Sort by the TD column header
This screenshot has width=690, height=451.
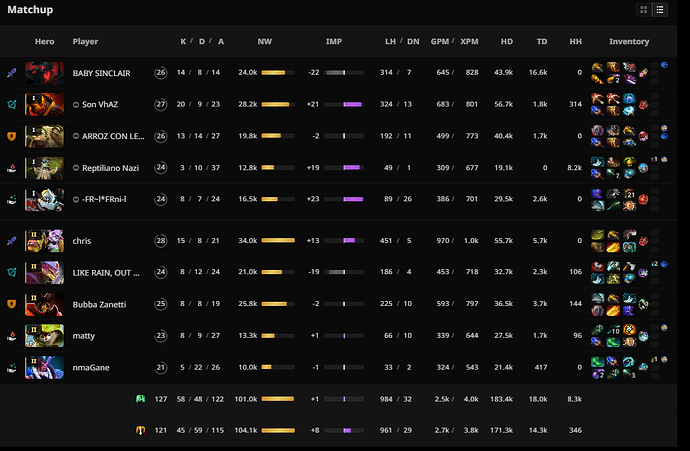[542, 41]
